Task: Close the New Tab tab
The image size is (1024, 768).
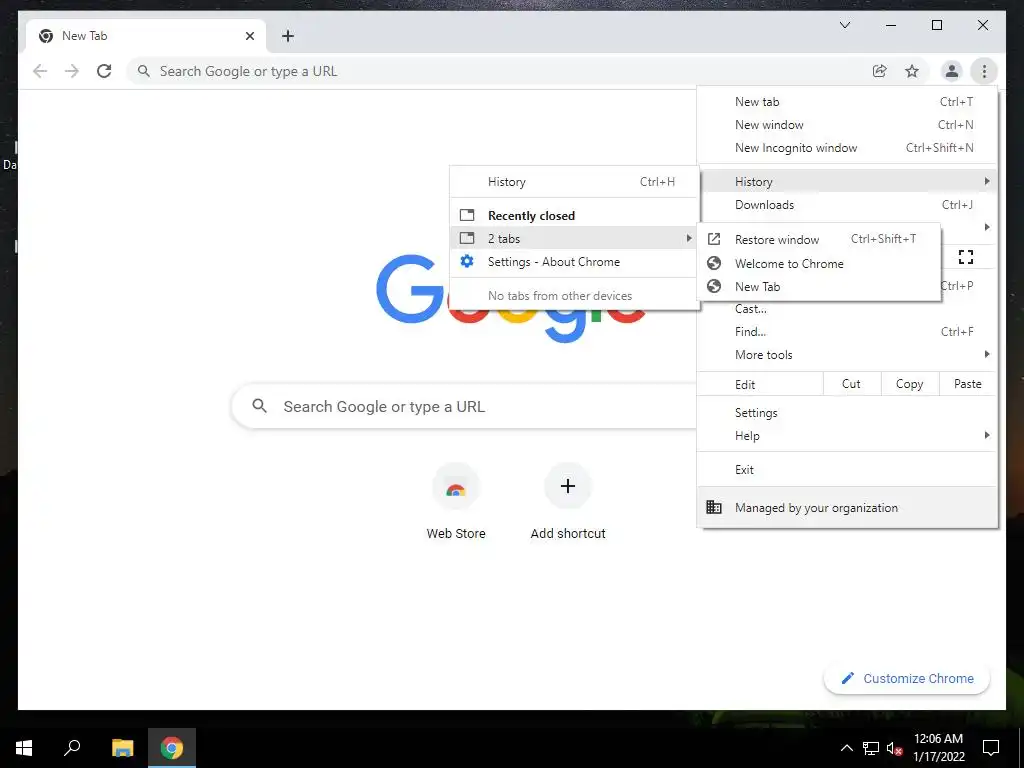Action: coord(249,36)
